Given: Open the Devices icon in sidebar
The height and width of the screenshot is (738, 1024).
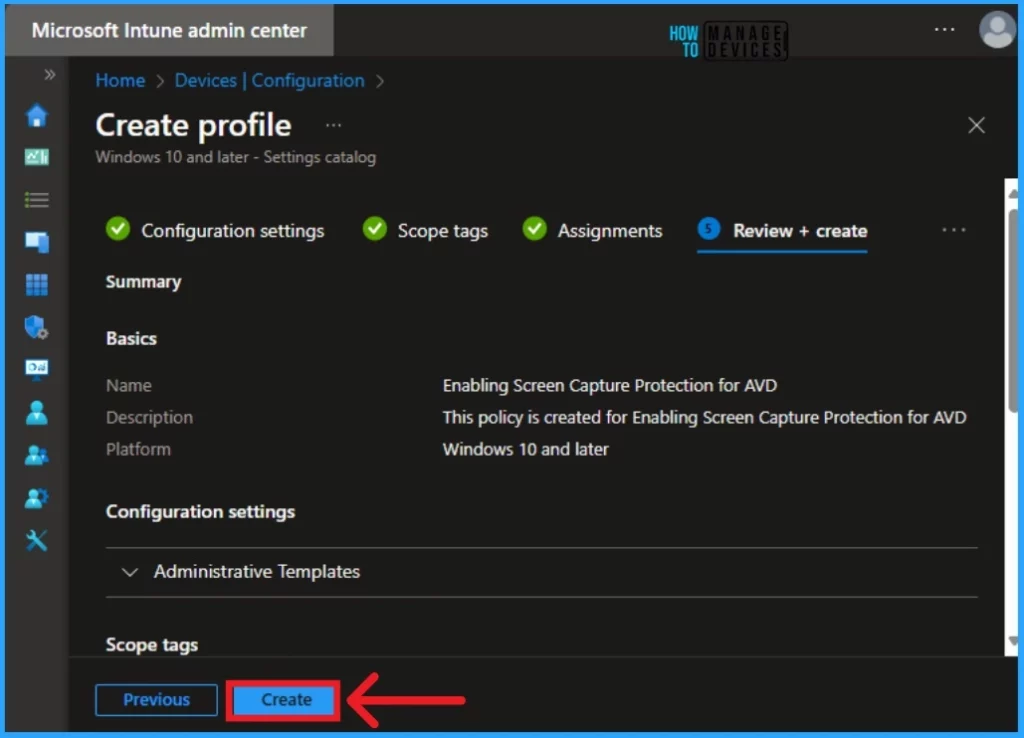Looking at the screenshot, I should click(x=37, y=242).
